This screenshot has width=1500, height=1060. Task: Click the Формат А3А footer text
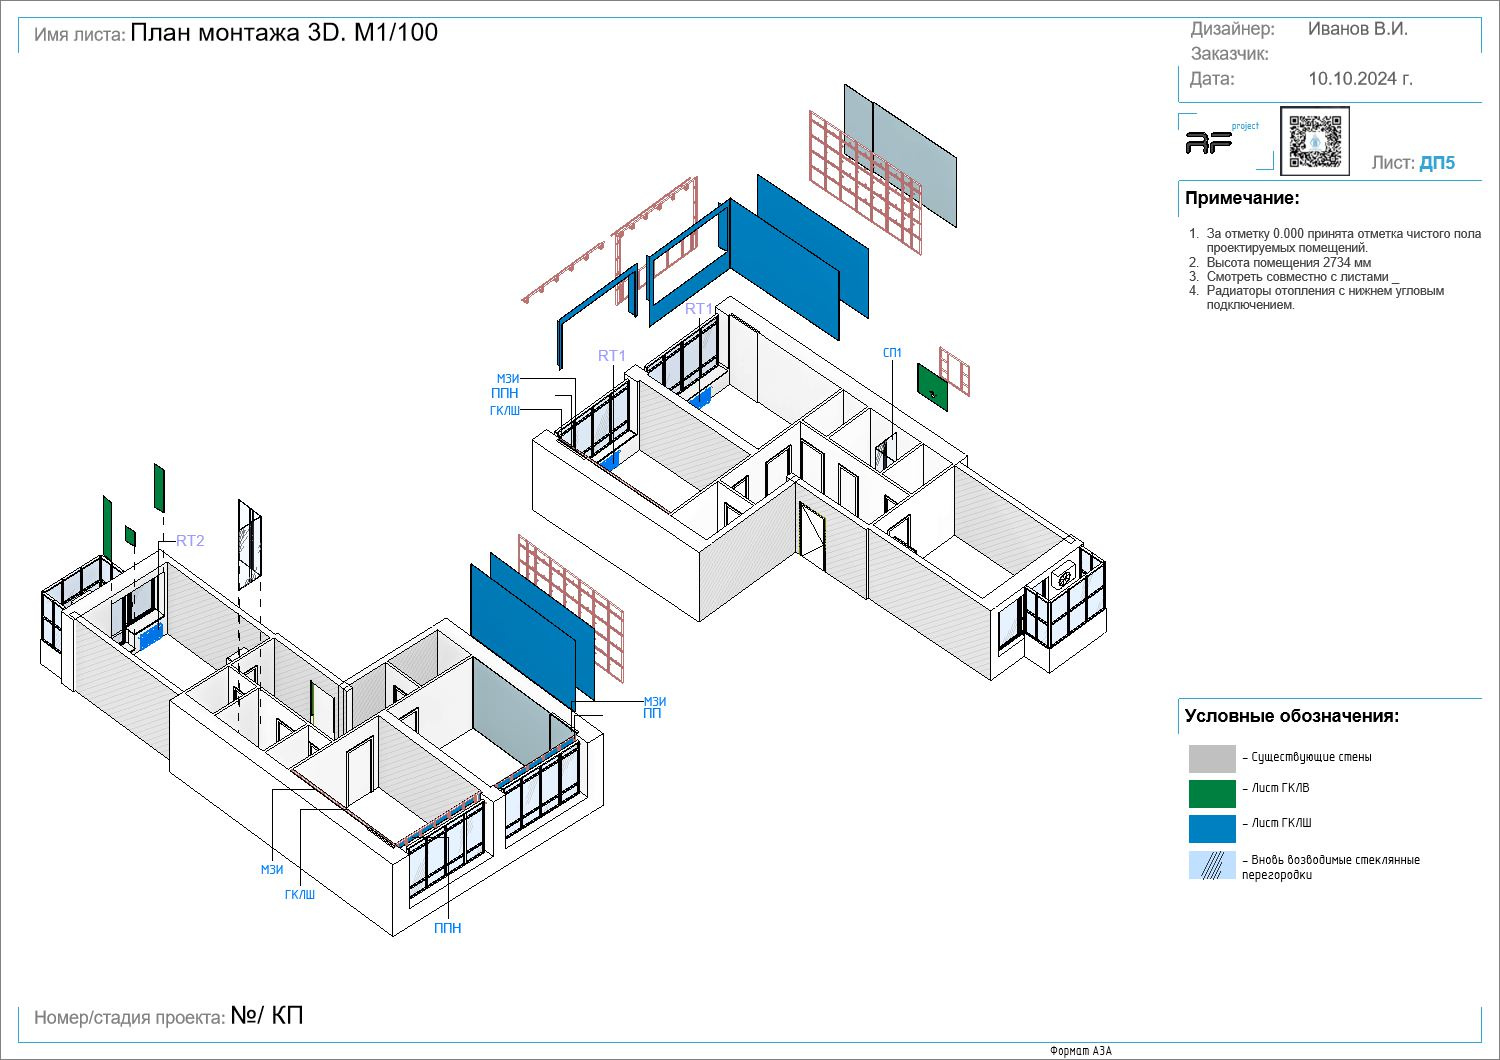point(1080,1051)
